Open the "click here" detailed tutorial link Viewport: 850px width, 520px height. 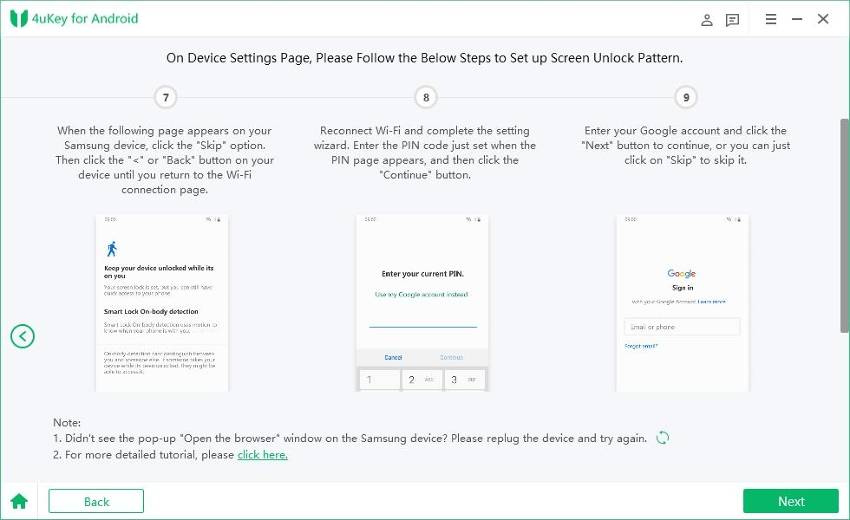[262, 455]
